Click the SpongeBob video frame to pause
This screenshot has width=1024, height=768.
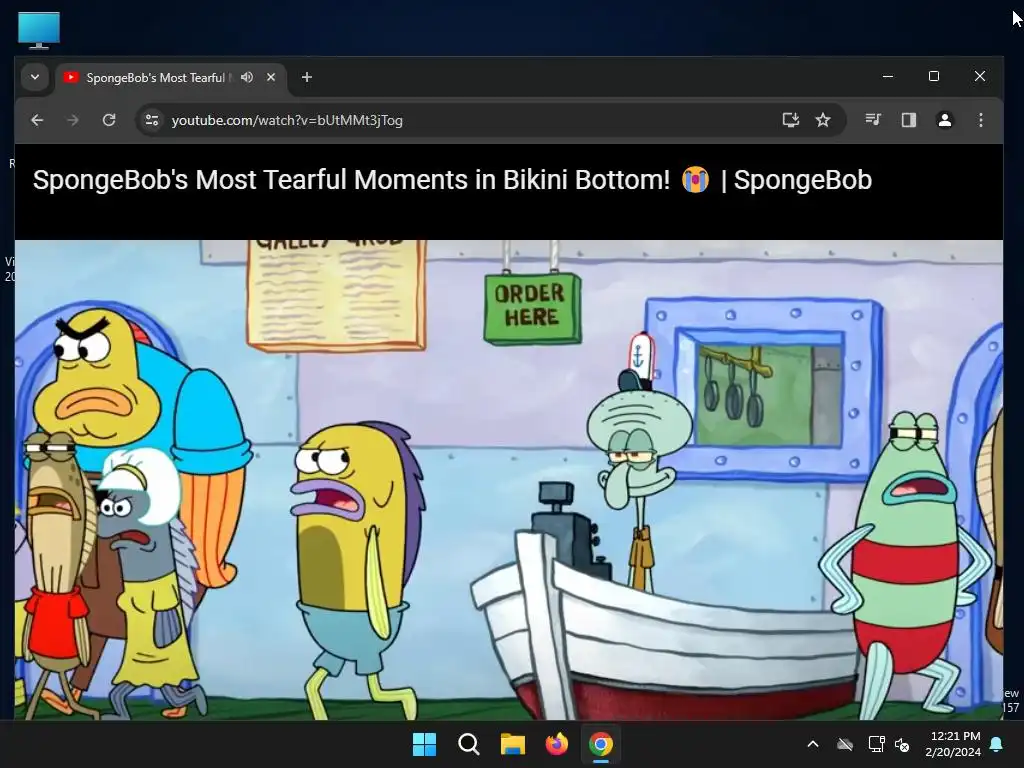(509, 480)
